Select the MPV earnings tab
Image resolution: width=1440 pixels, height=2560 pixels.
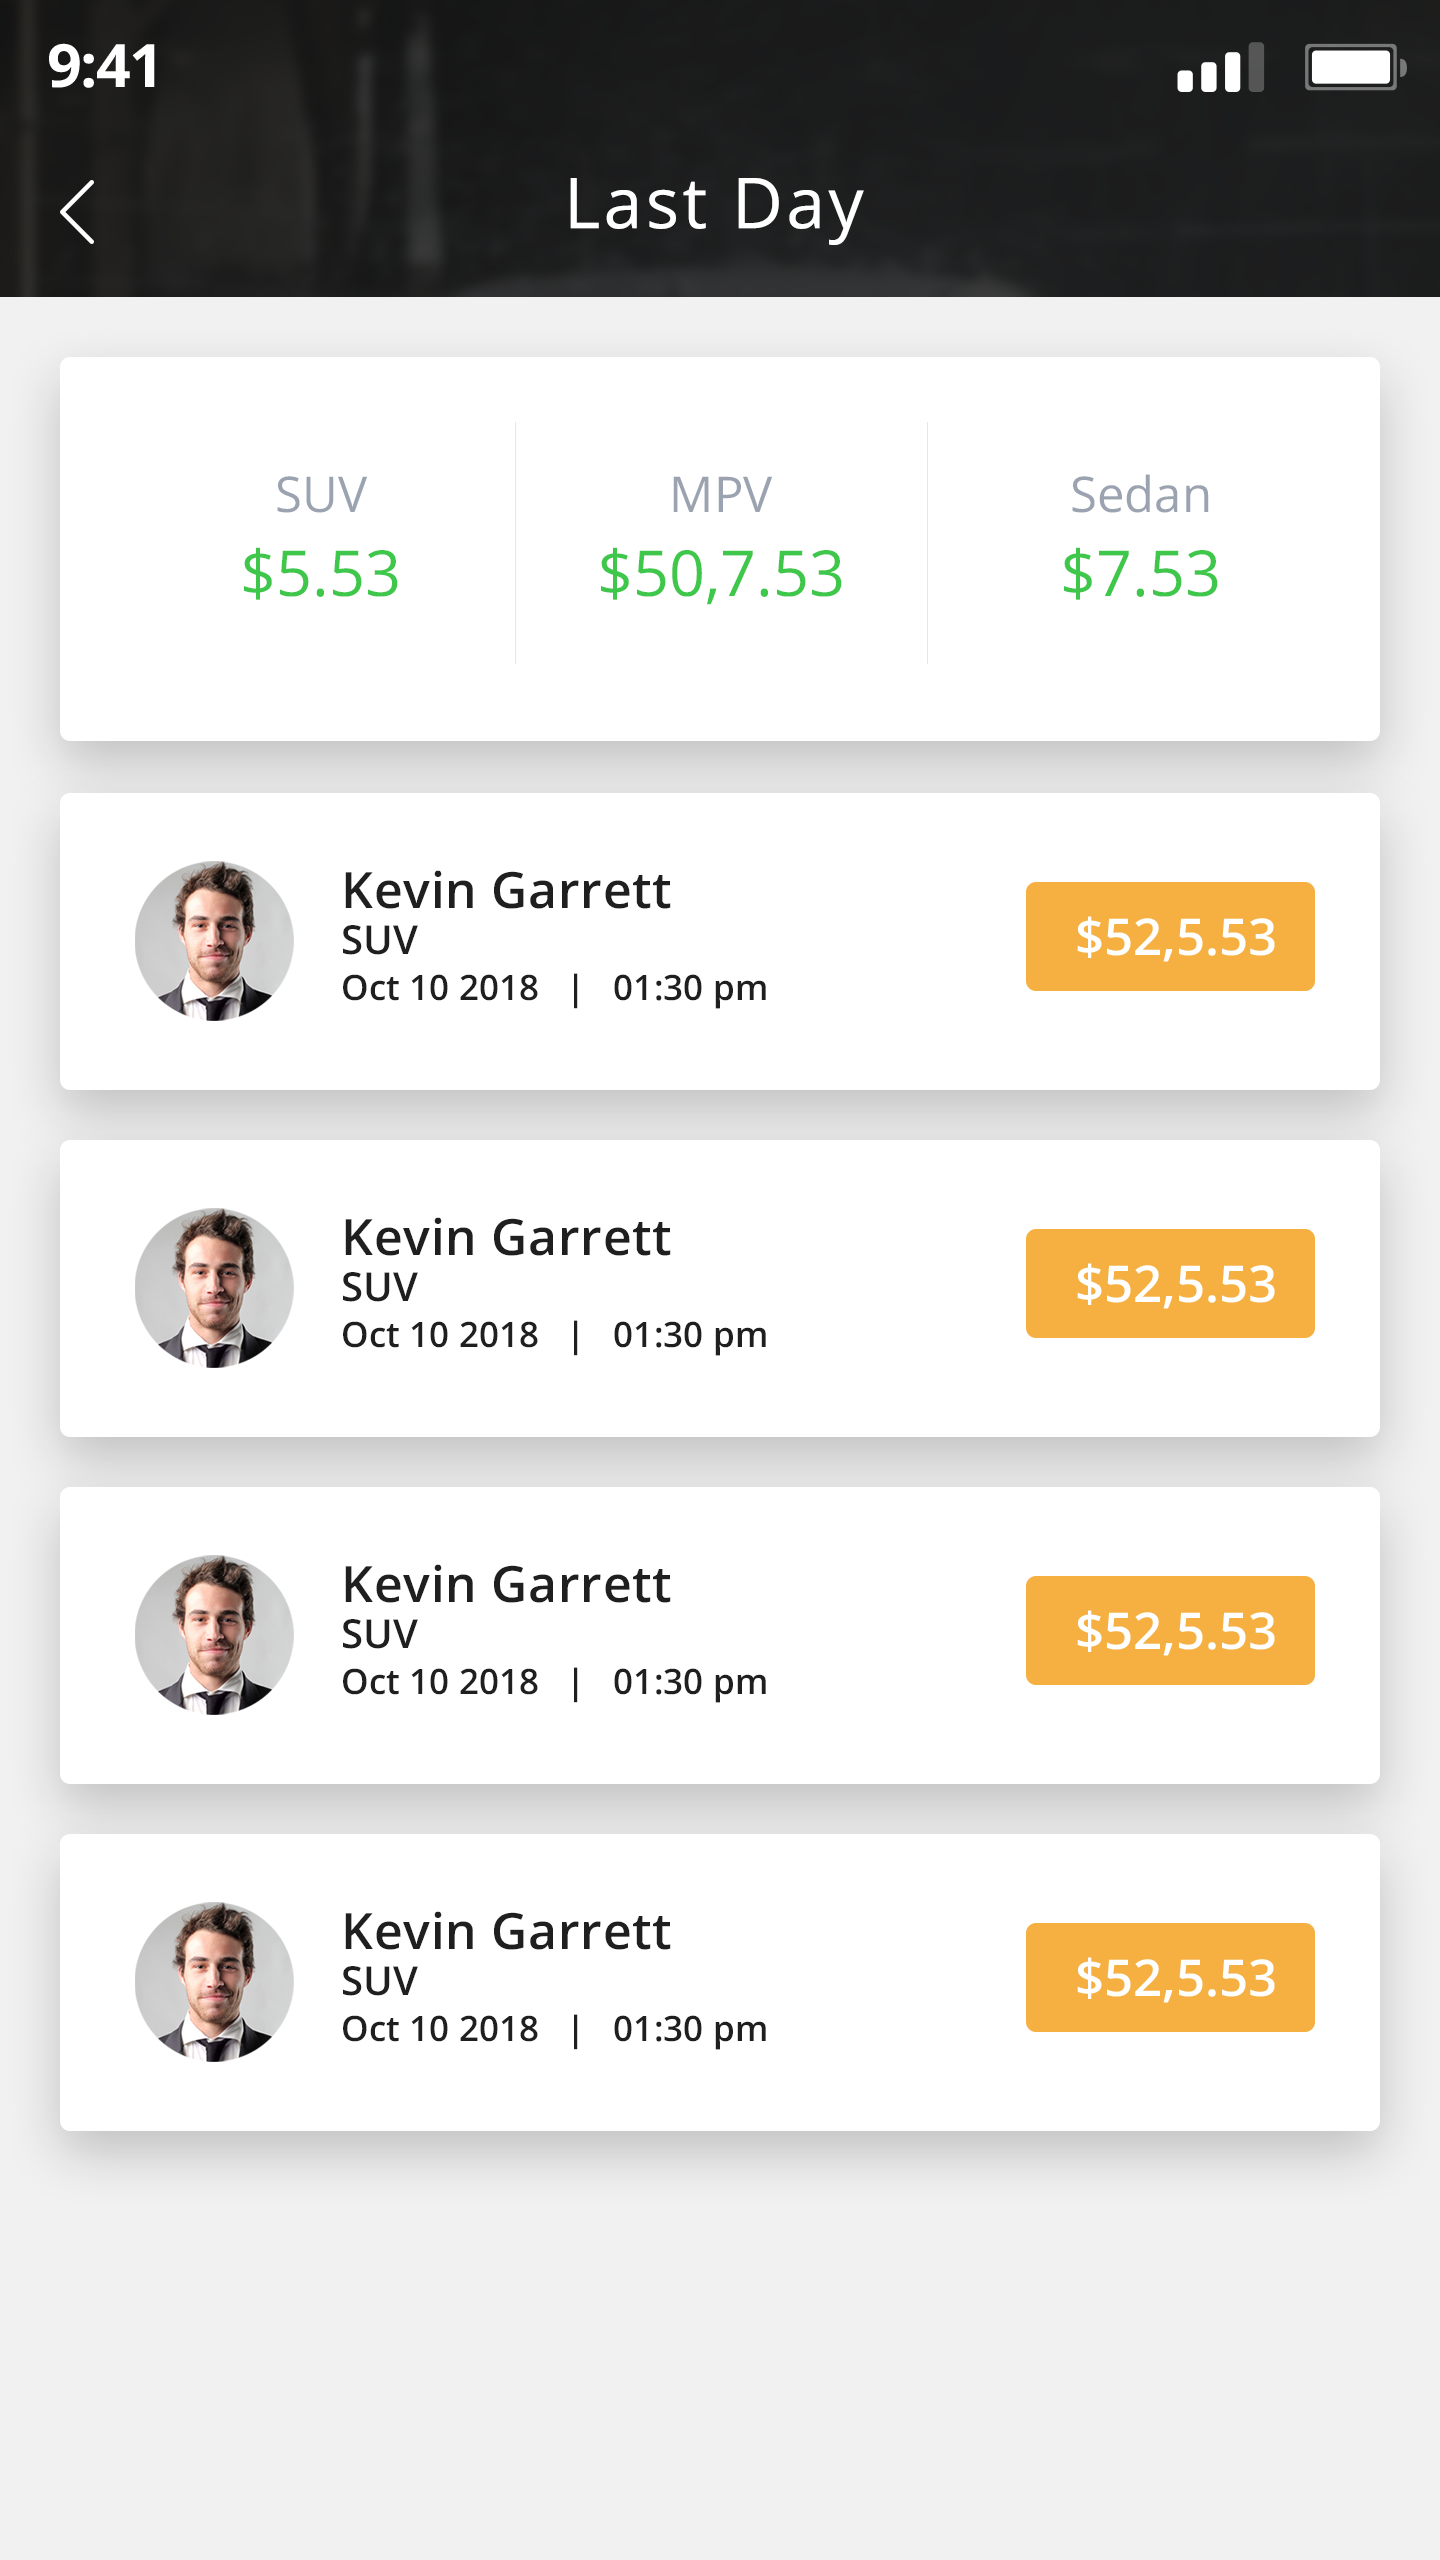coord(721,540)
